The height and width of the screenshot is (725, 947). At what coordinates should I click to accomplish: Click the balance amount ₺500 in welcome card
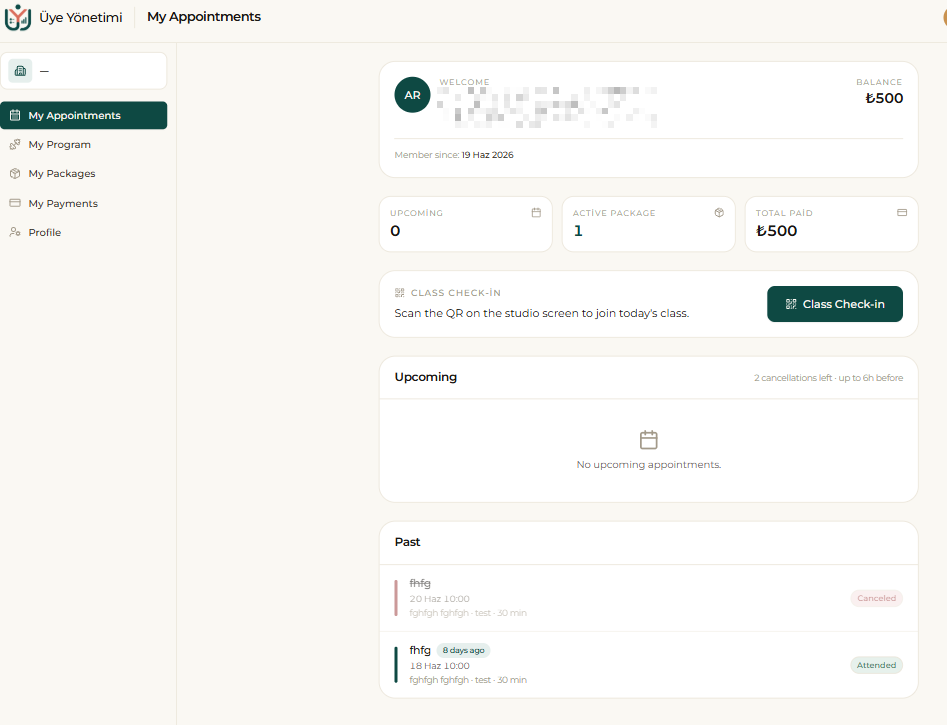coord(884,98)
